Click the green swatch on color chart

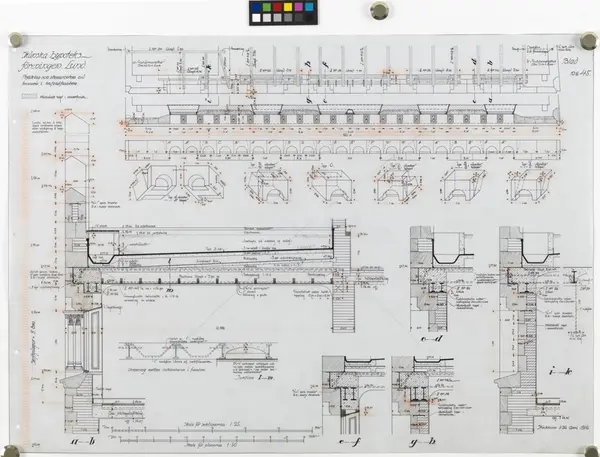(267, 7)
